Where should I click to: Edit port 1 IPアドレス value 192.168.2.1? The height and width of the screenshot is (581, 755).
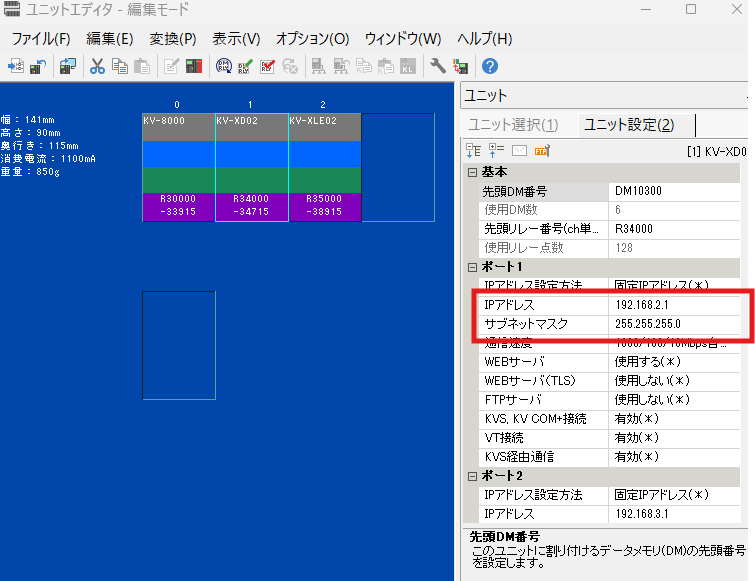(x=675, y=305)
